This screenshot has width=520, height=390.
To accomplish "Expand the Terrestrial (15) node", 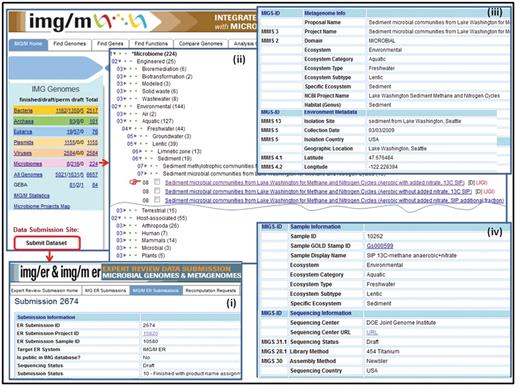I will click(125, 210).
